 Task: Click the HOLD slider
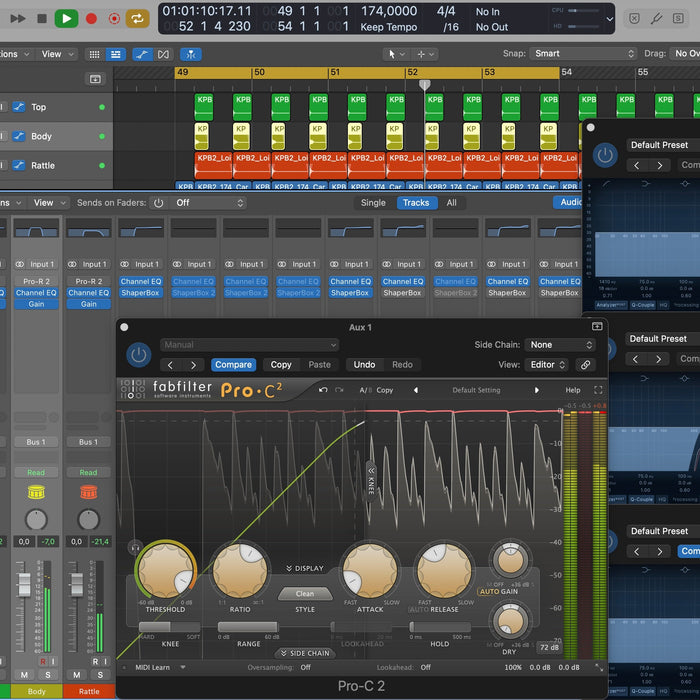[x=440, y=627]
